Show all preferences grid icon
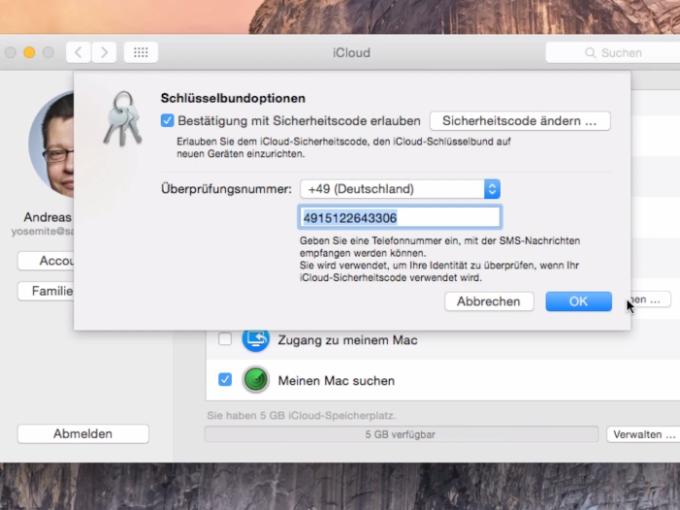The width and height of the screenshot is (680, 510). point(141,53)
